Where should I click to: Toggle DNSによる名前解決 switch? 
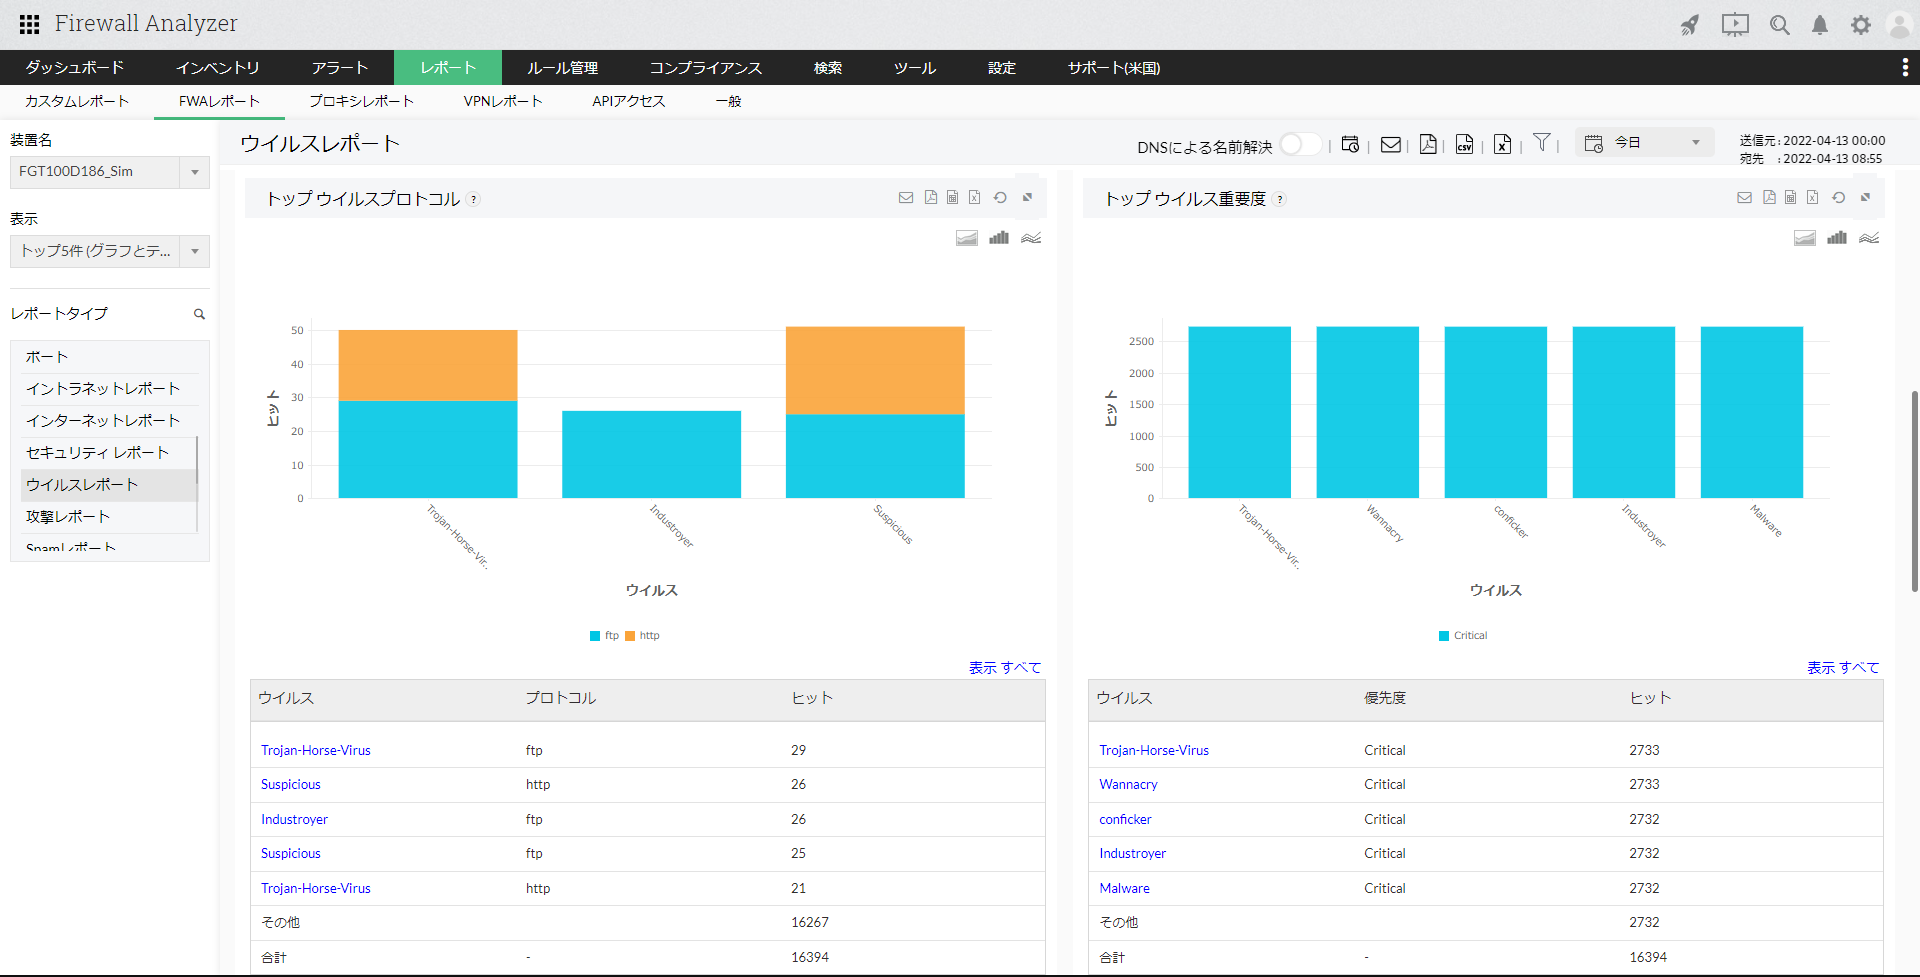(1300, 145)
